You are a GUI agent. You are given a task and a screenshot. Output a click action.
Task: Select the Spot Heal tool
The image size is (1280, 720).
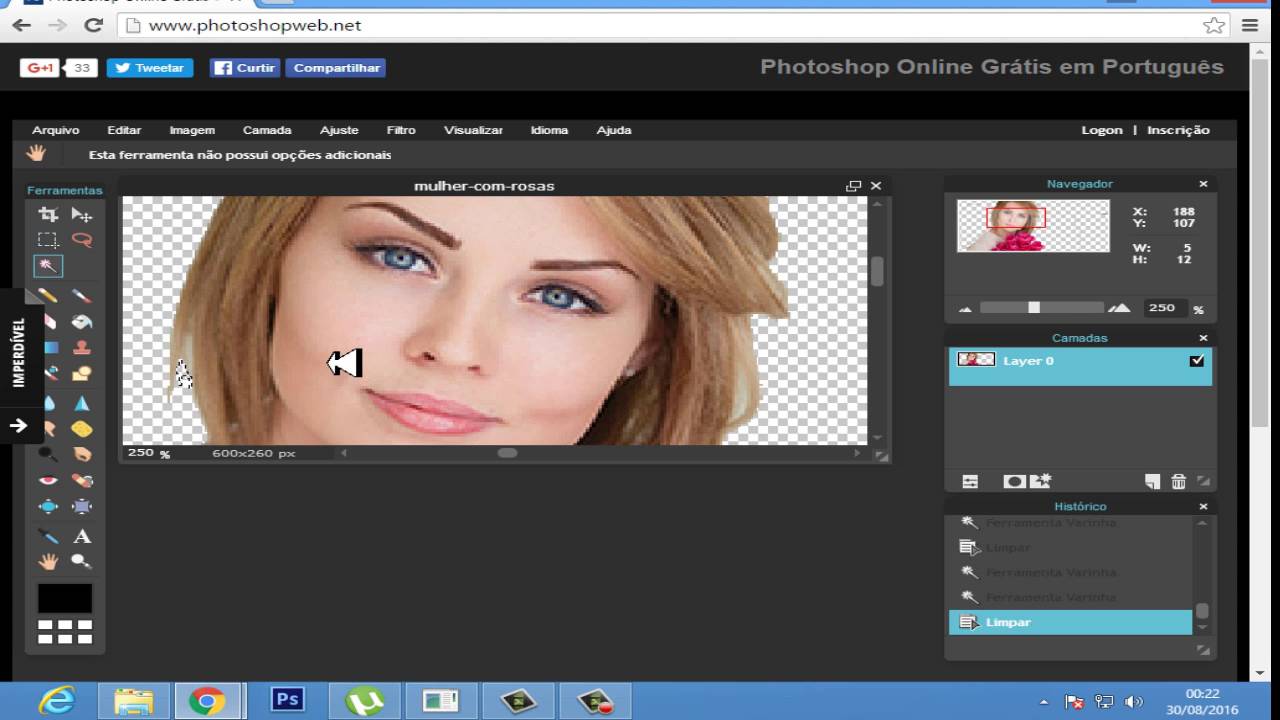pos(82,481)
